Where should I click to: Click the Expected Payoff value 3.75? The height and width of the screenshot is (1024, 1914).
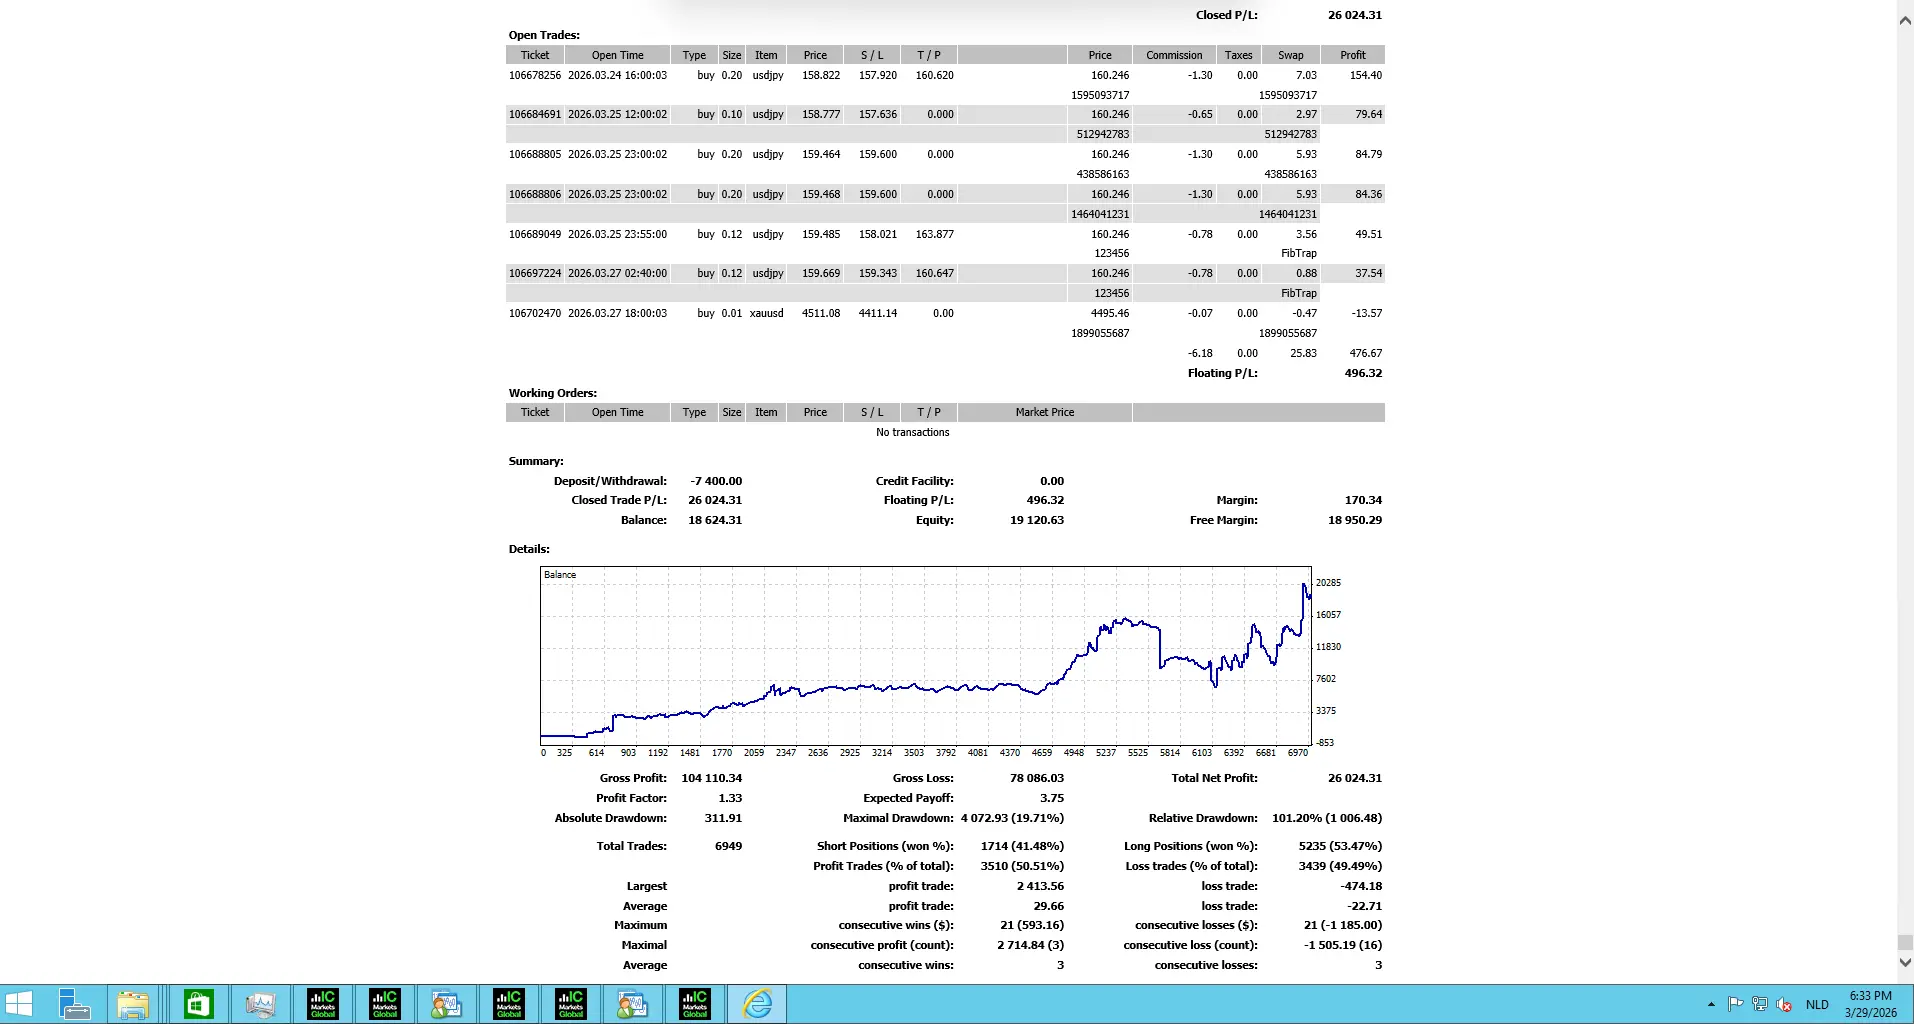click(1052, 798)
